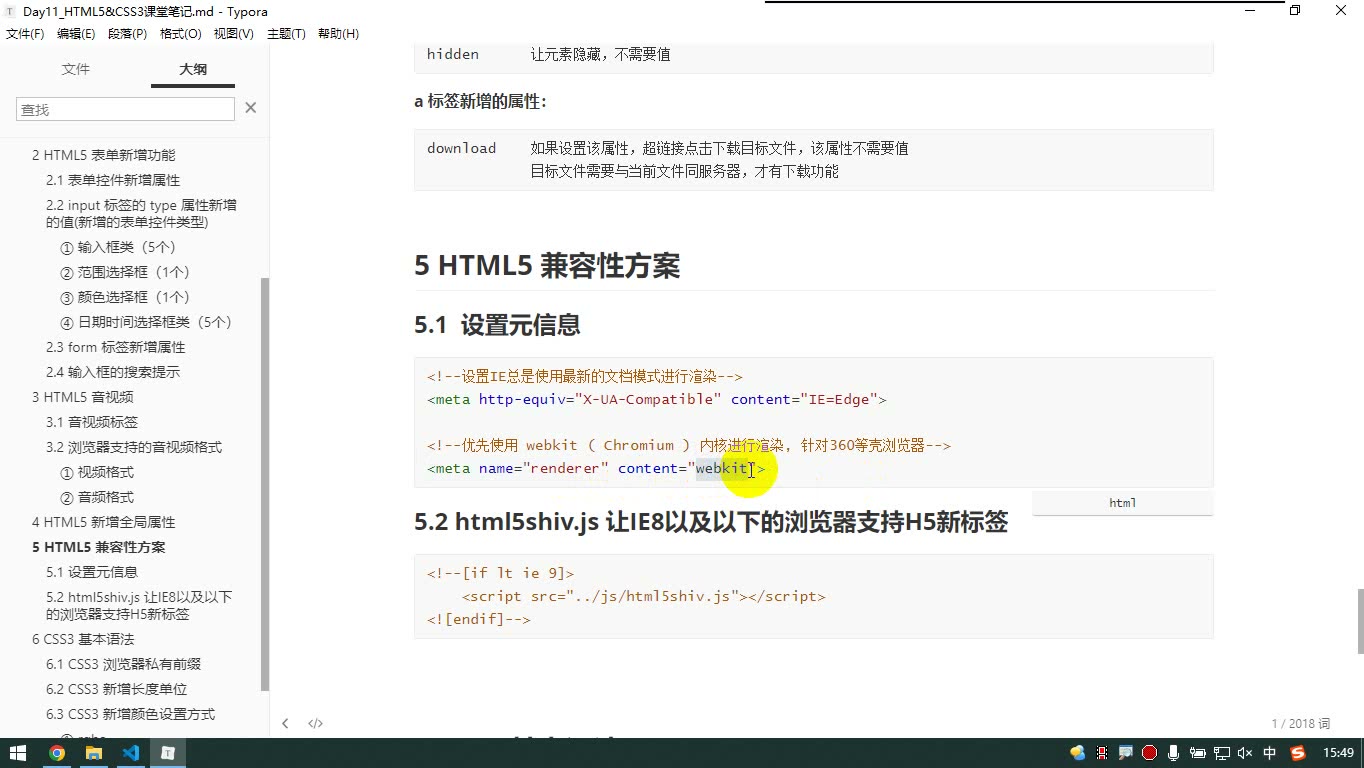Switch to the 大纲 outline tab
The width and height of the screenshot is (1364, 768).
tap(193, 69)
